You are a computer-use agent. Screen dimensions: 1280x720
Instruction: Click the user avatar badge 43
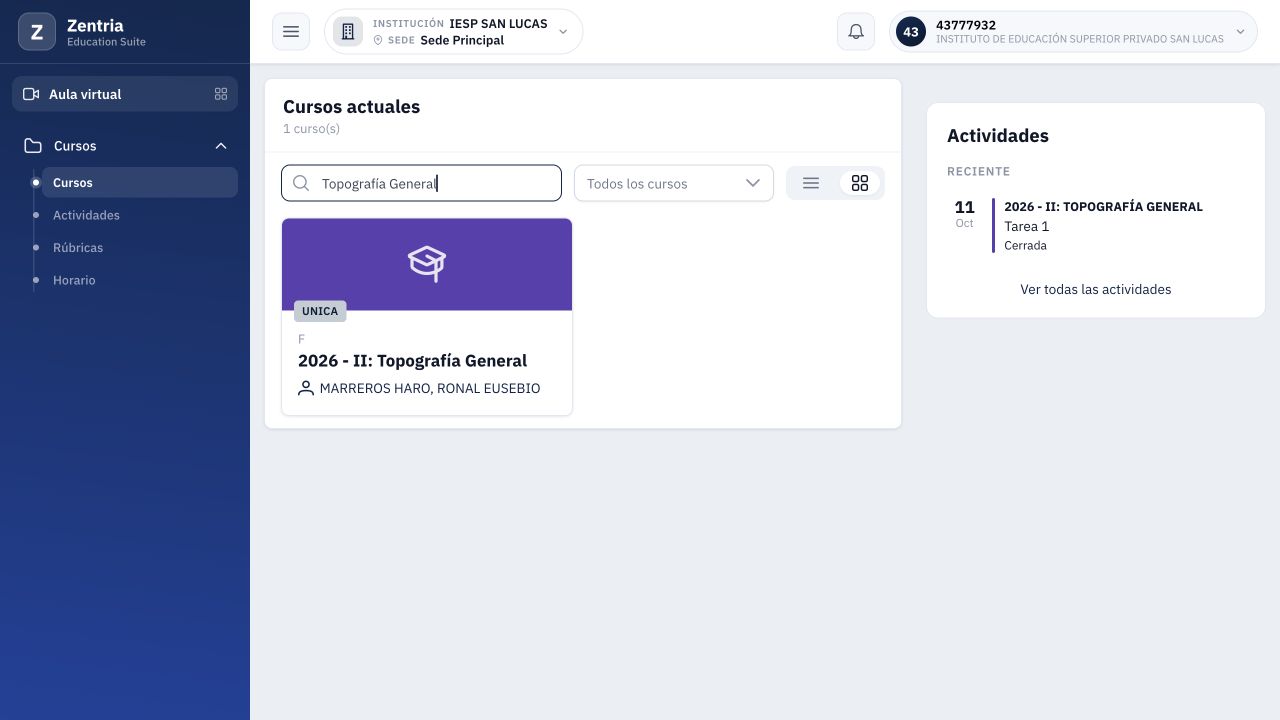(911, 32)
